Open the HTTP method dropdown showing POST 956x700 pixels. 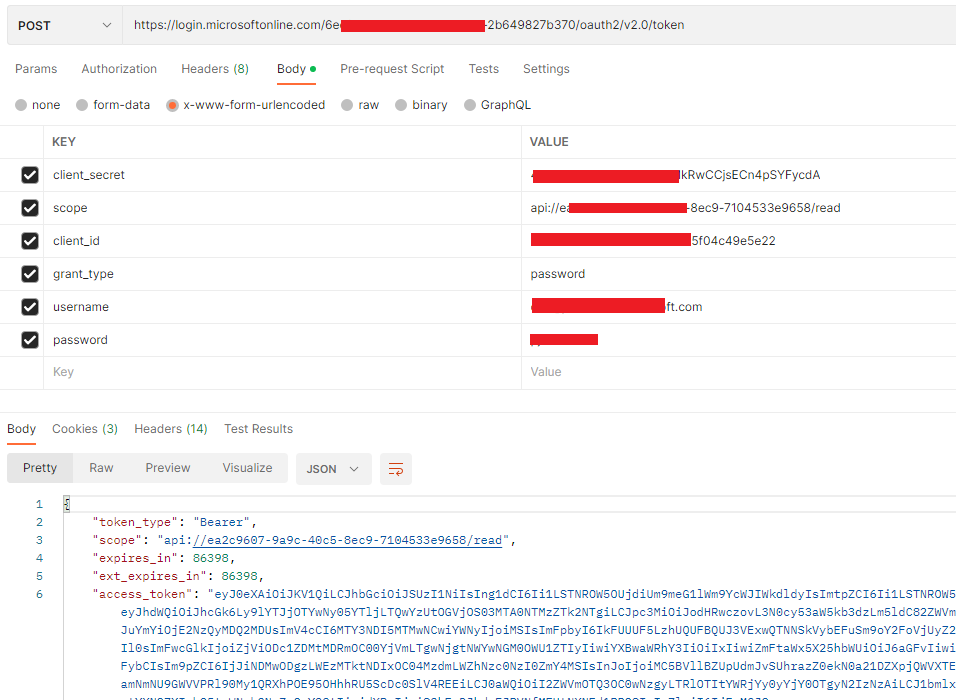click(64, 24)
